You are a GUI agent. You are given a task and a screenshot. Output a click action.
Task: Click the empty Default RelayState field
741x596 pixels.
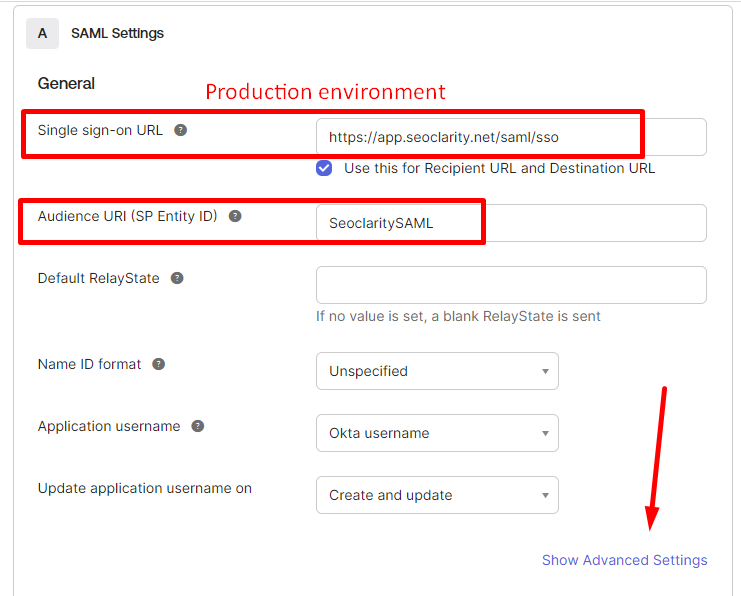click(x=510, y=285)
